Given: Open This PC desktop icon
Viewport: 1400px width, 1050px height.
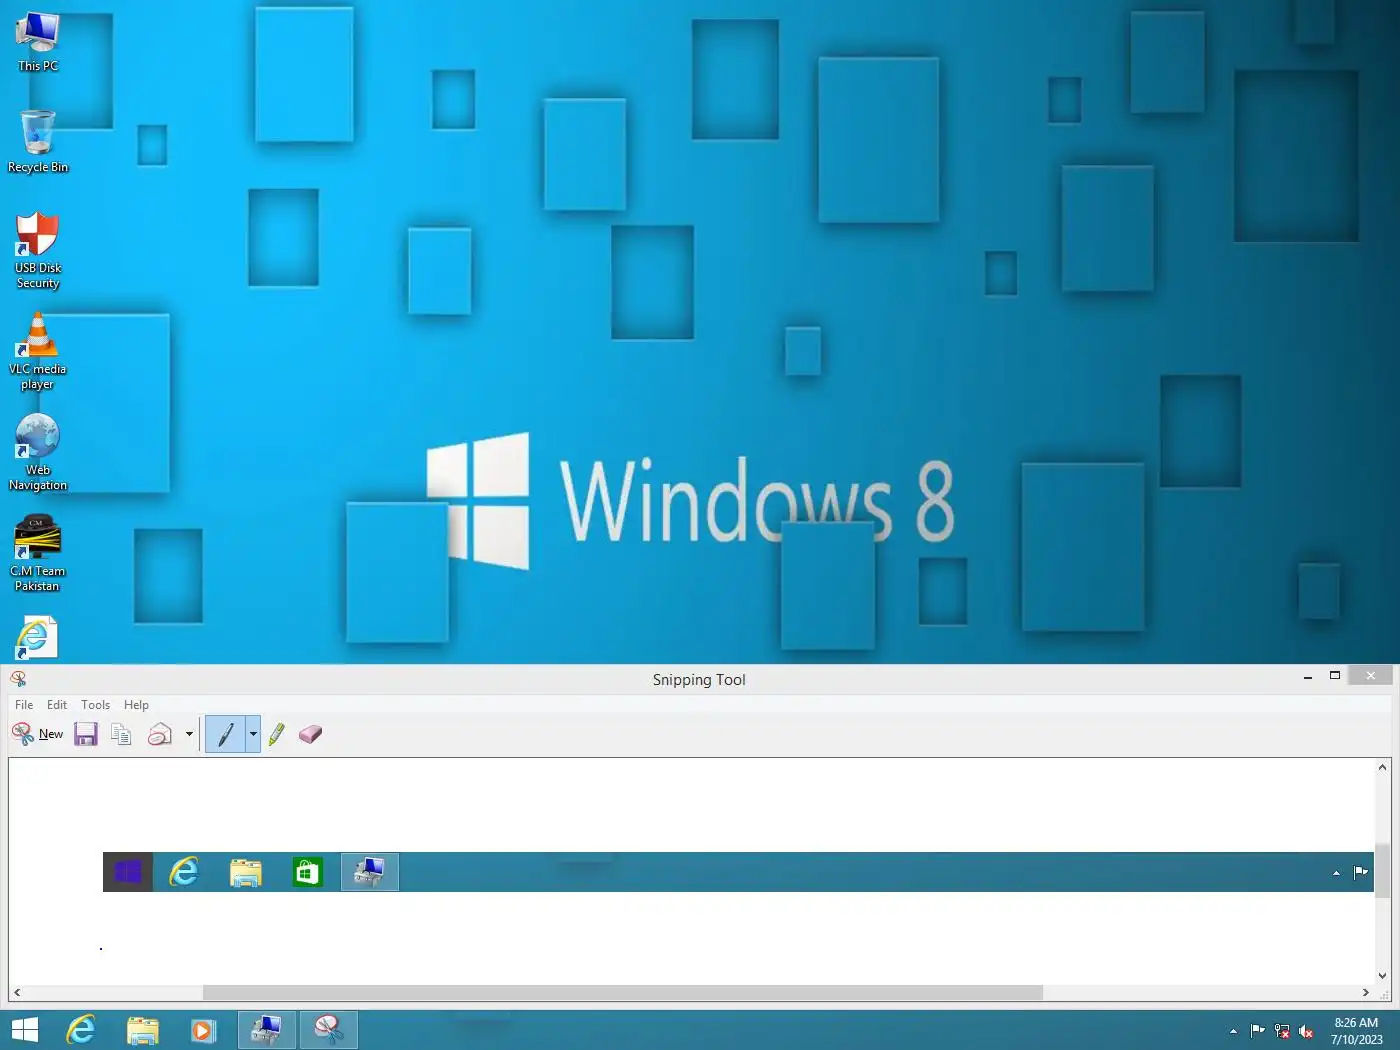Looking at the screenshot, I should [x=38, y=42].
